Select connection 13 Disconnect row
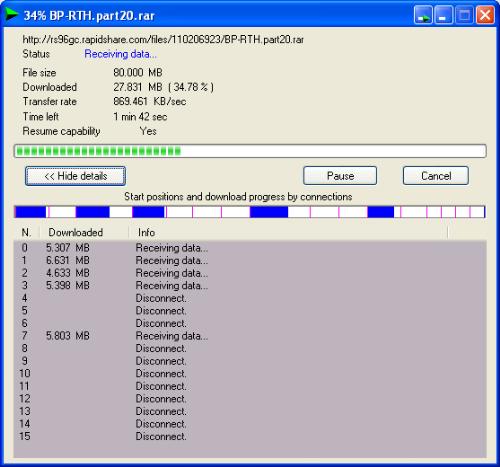 pos(250,411)
